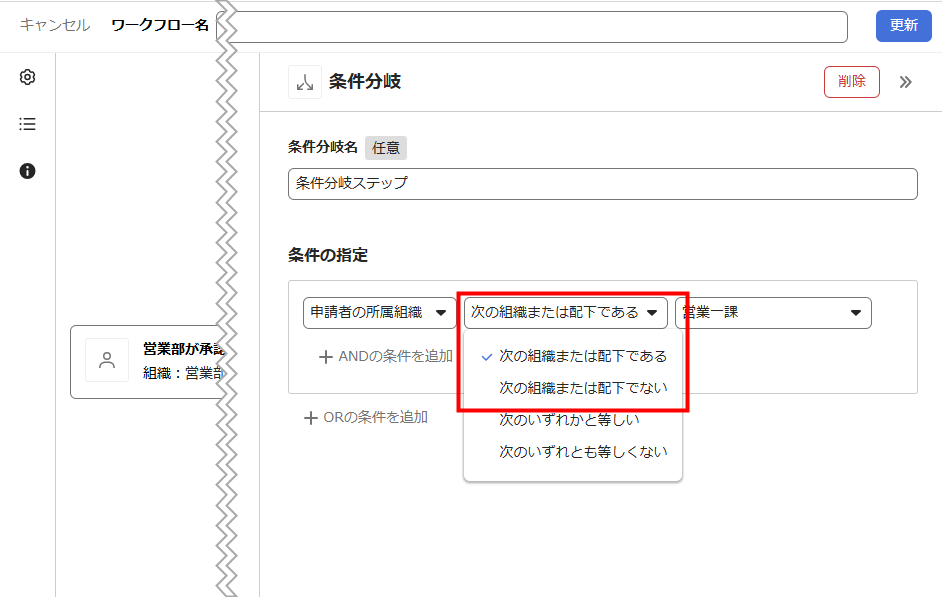Click plus icon to add ANDの条件

325,356
